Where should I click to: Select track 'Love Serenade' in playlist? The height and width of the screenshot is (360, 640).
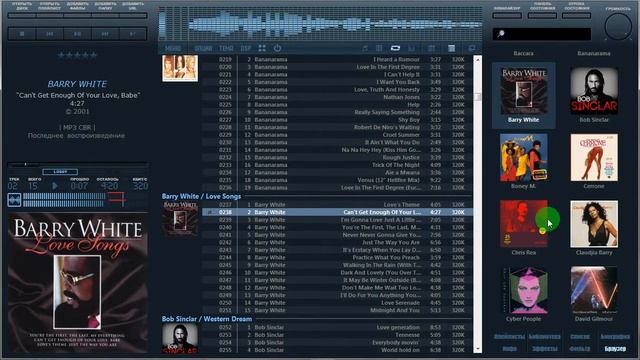(337, 303)
